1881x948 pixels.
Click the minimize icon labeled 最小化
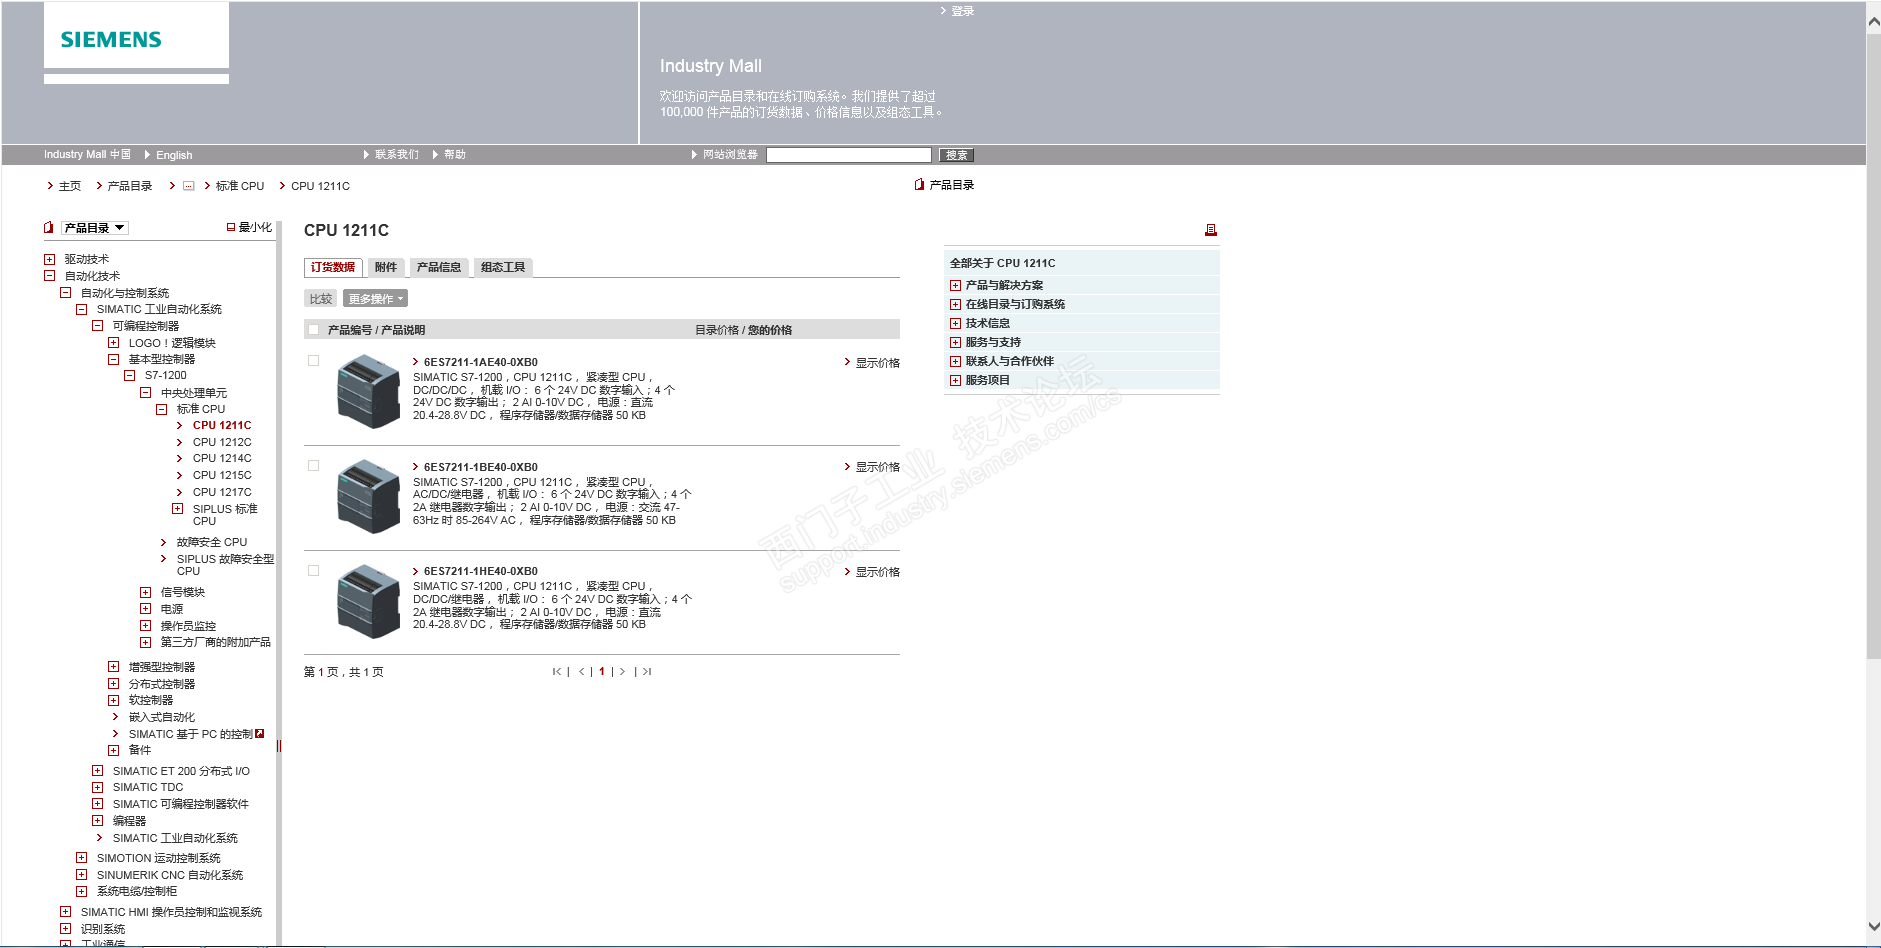click(231, 228)
